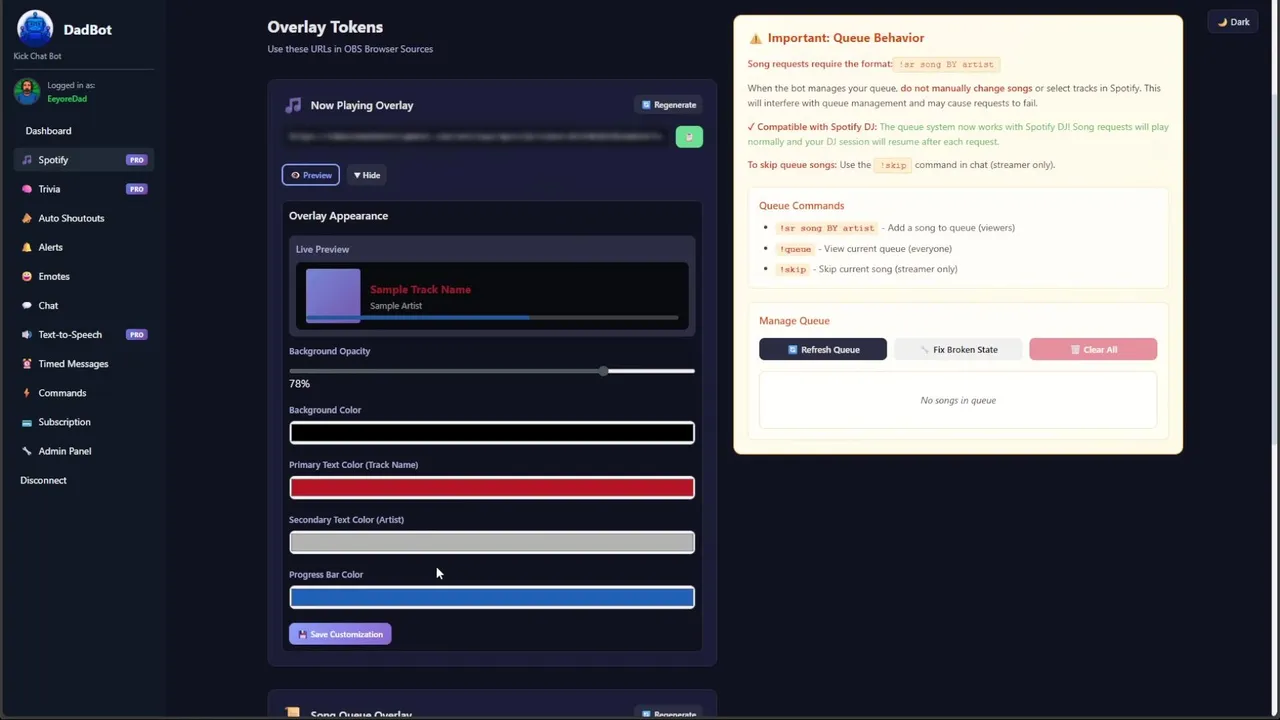Click the '!queue' command code

coord(795,248)
